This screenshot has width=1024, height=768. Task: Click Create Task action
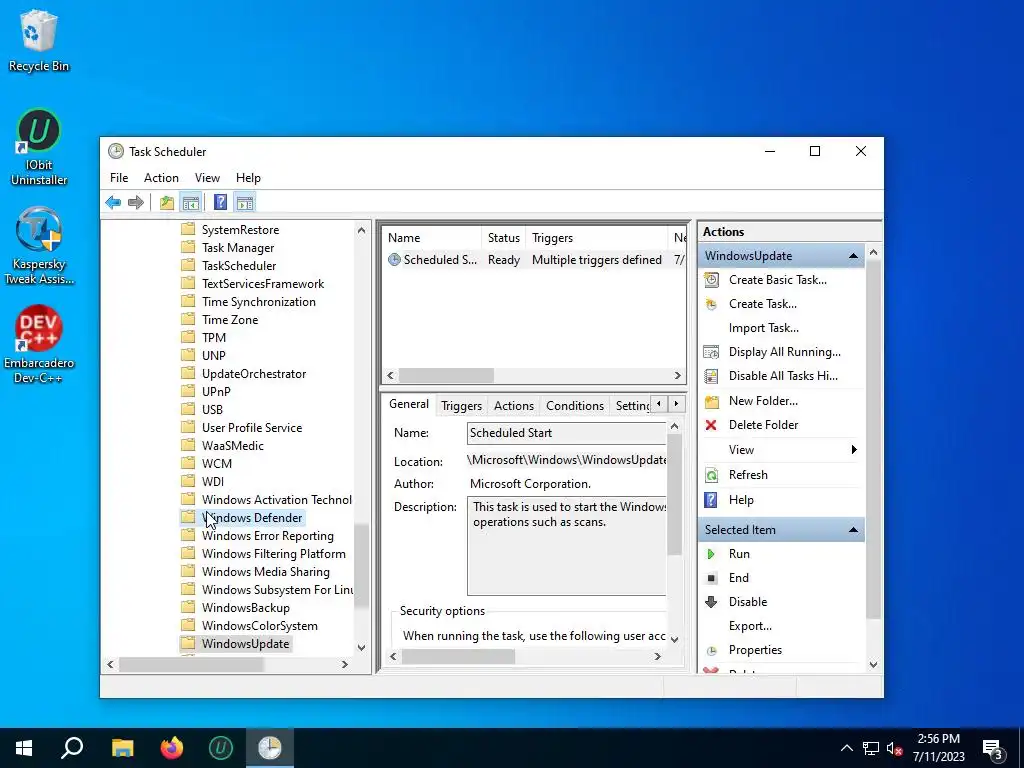coord(763,304)
